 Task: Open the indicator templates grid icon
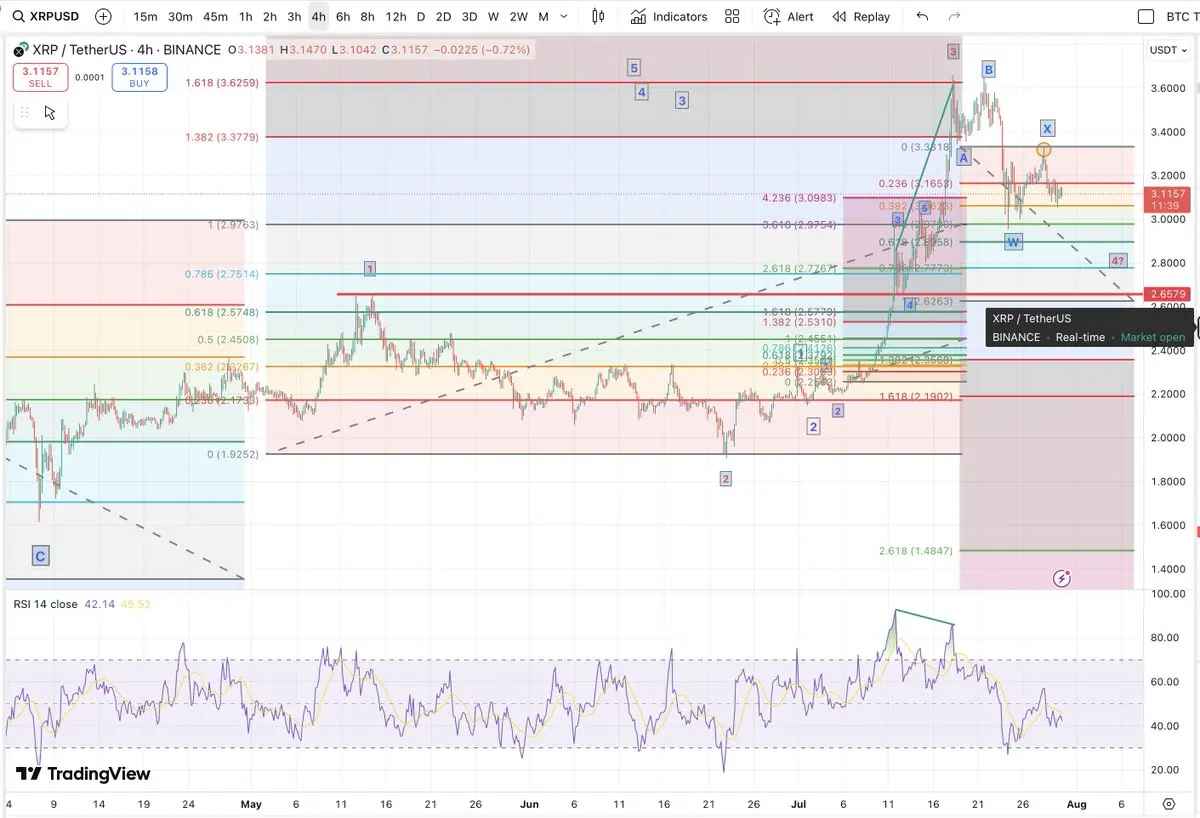pos(732,17)
